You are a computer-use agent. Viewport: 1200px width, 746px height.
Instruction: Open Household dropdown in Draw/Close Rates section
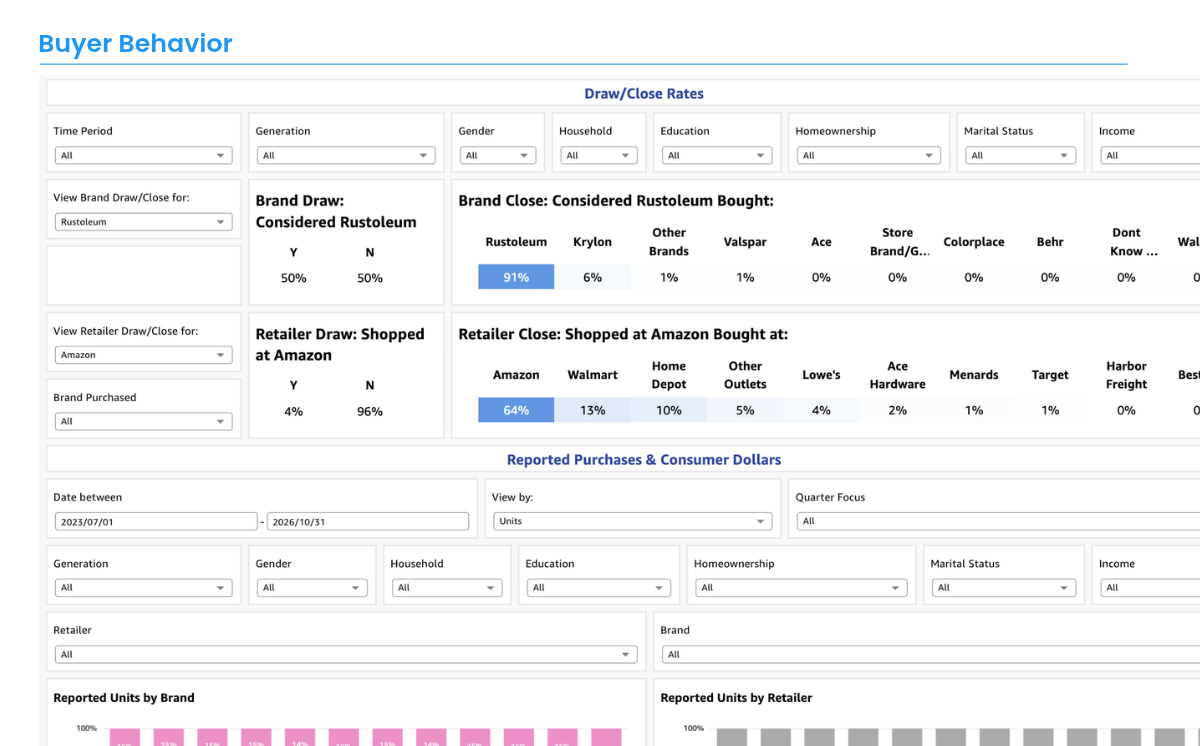point(598,155)
